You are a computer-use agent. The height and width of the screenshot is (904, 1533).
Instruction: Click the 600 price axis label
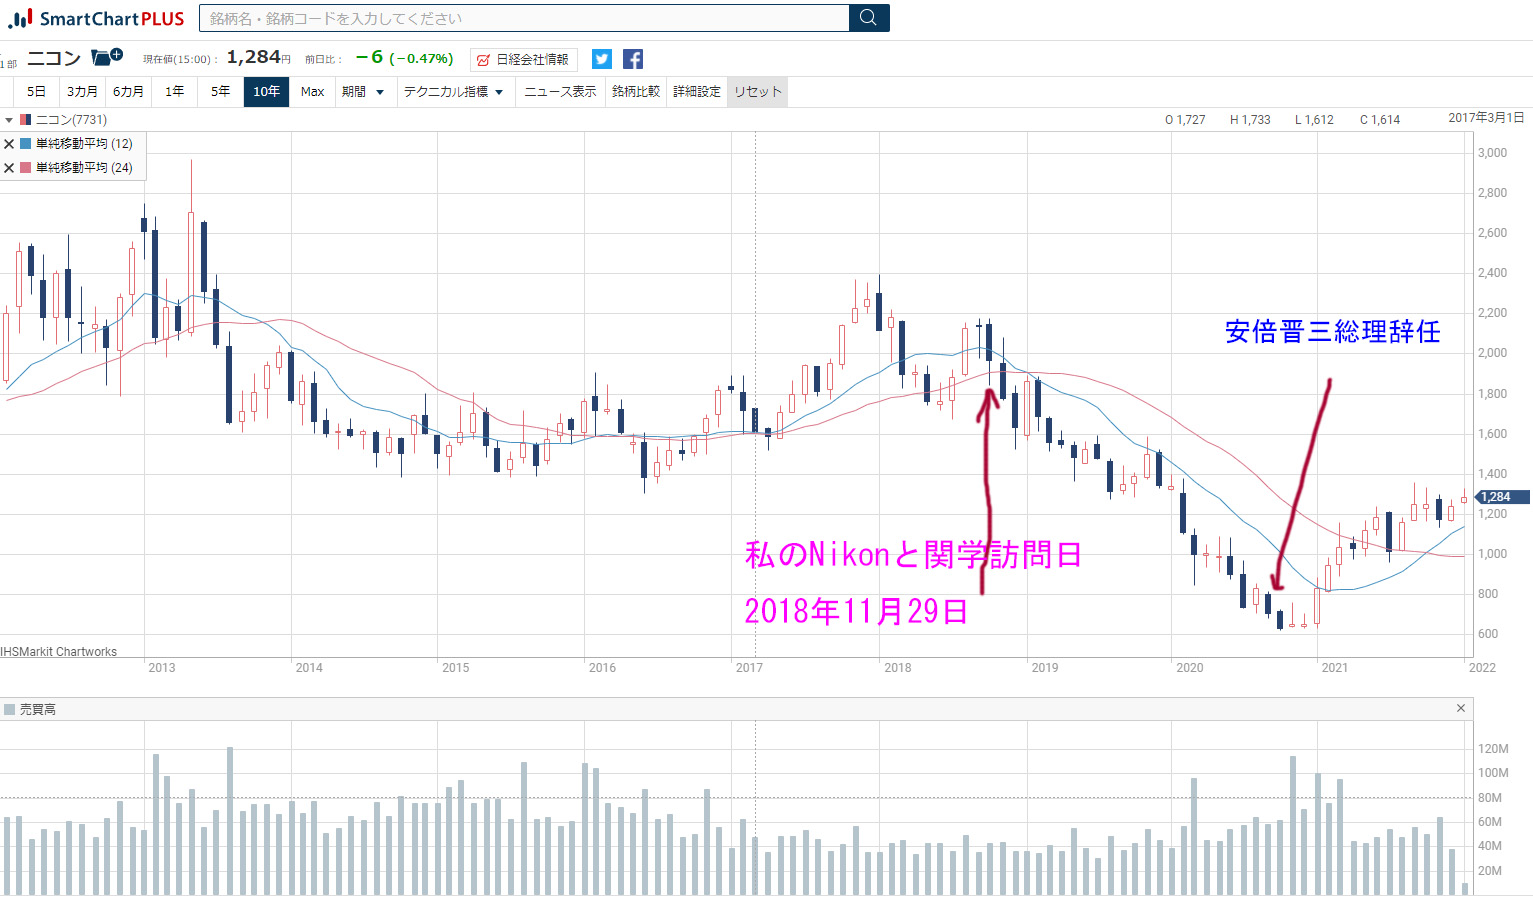click(1488, 634)
